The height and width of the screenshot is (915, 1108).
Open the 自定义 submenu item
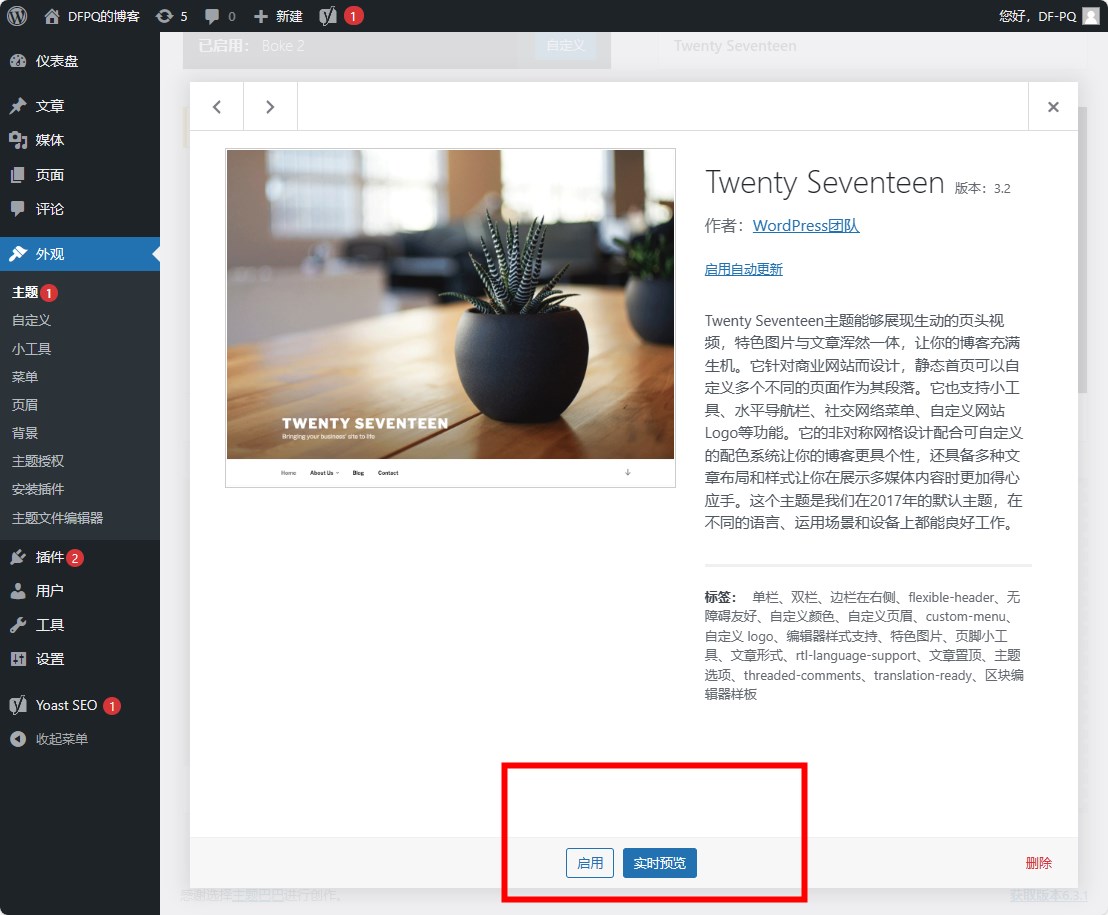tap(31, 320)
